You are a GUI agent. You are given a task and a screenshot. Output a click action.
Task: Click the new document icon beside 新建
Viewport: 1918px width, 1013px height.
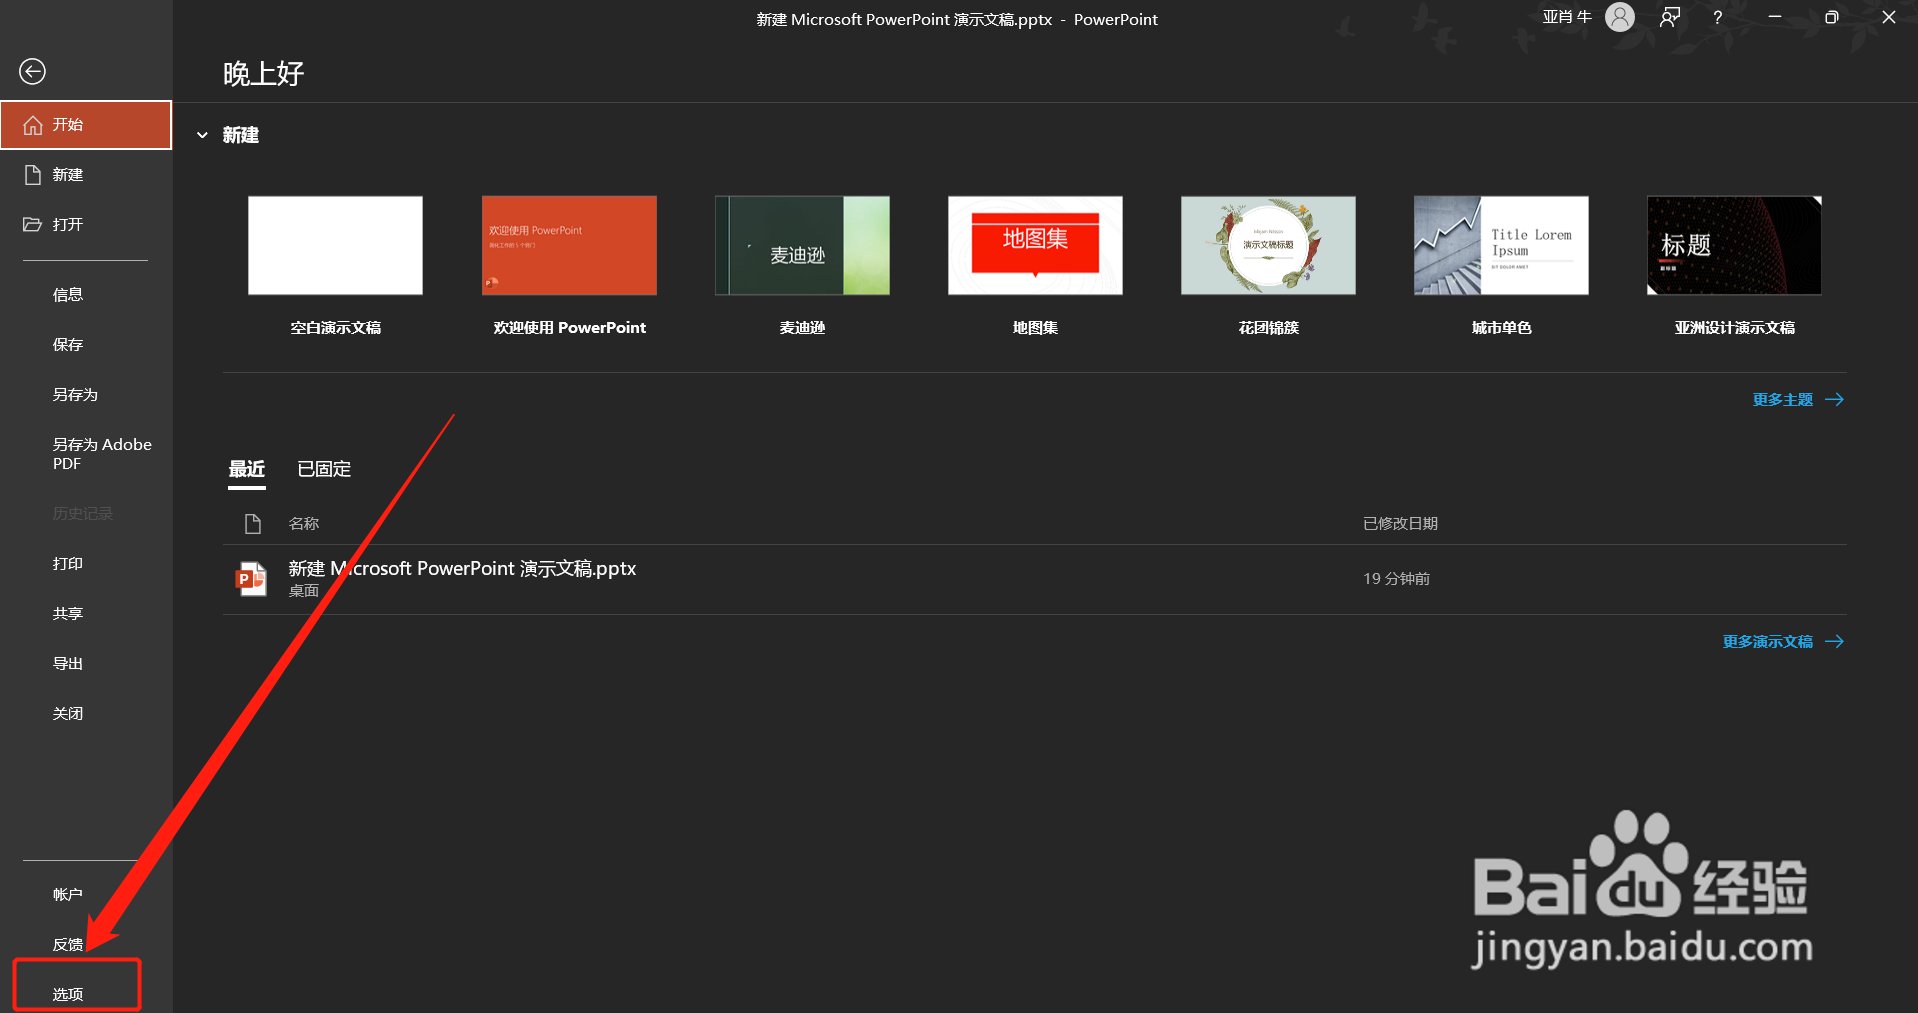tap(33, 175)
